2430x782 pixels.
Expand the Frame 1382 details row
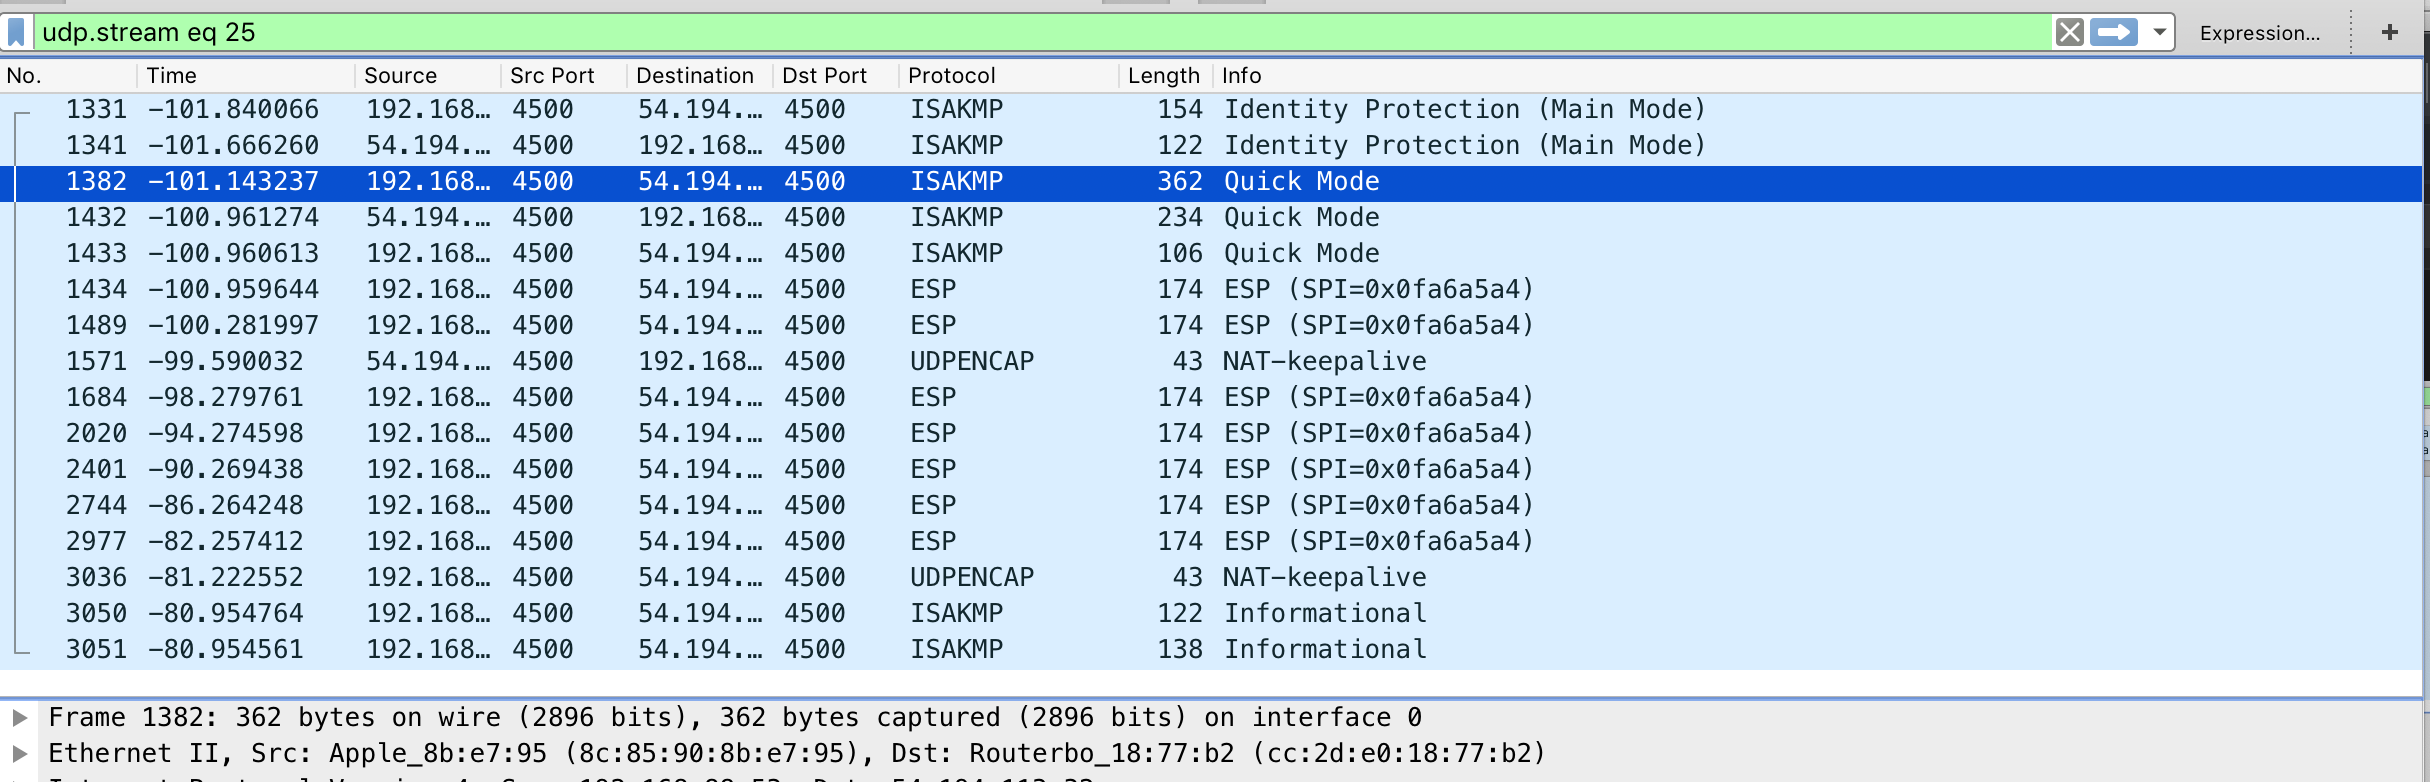(x=19, y=718)
